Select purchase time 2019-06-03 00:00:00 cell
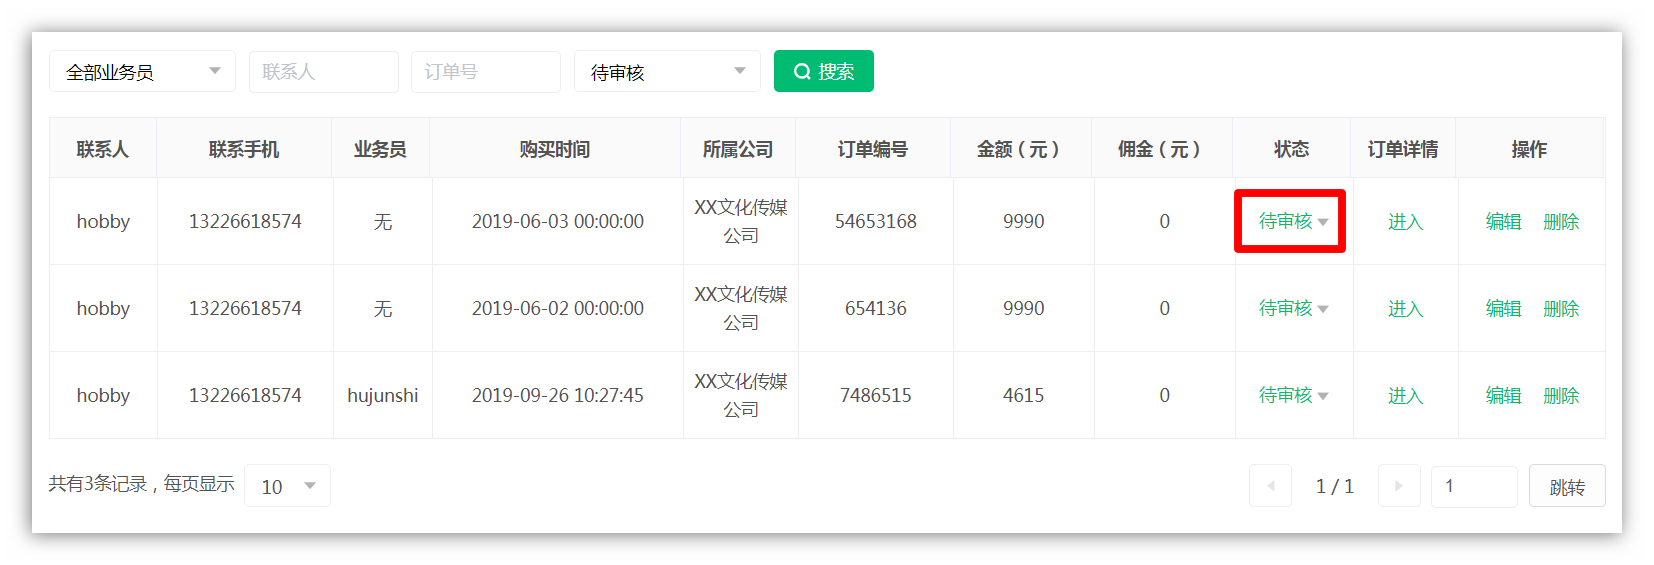1654x565 pixels. (558, 221)
